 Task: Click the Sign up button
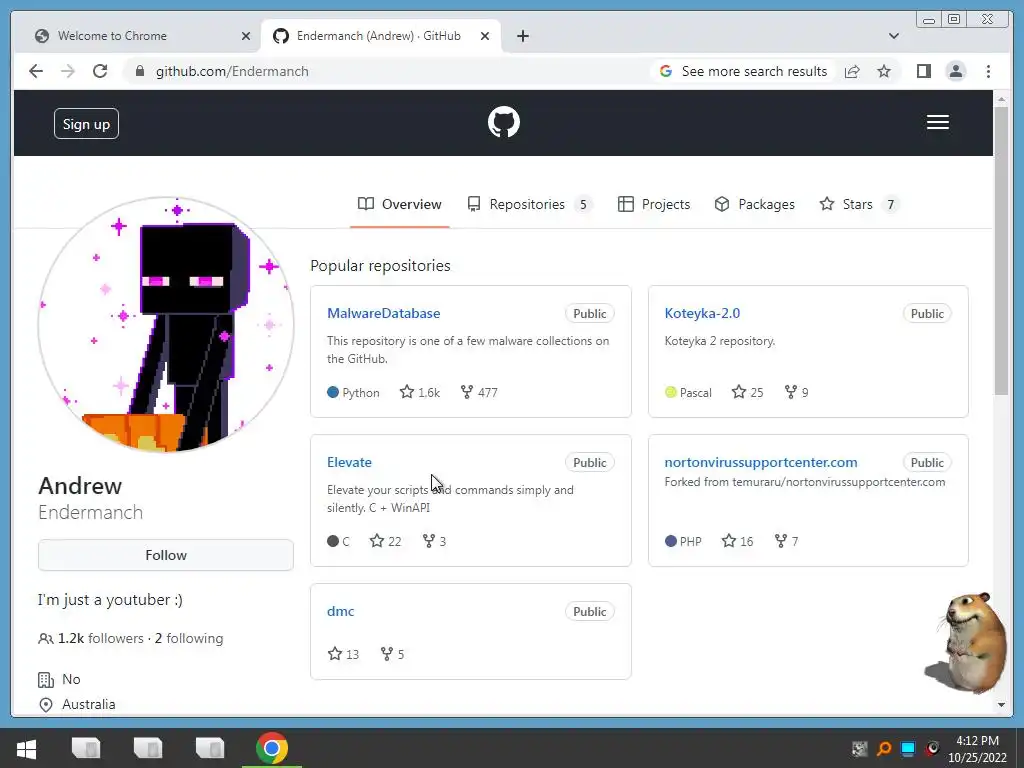tap(86, 123)
